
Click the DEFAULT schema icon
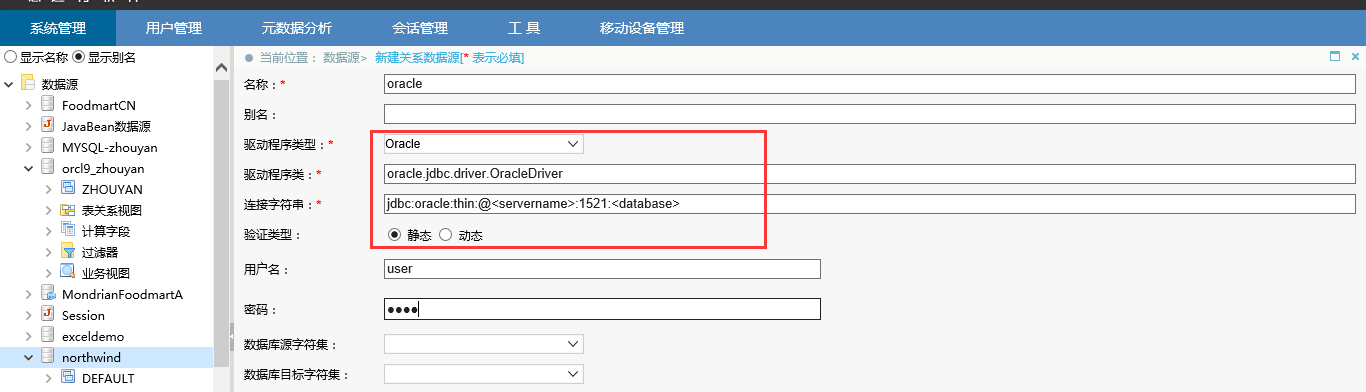point(67,378)
